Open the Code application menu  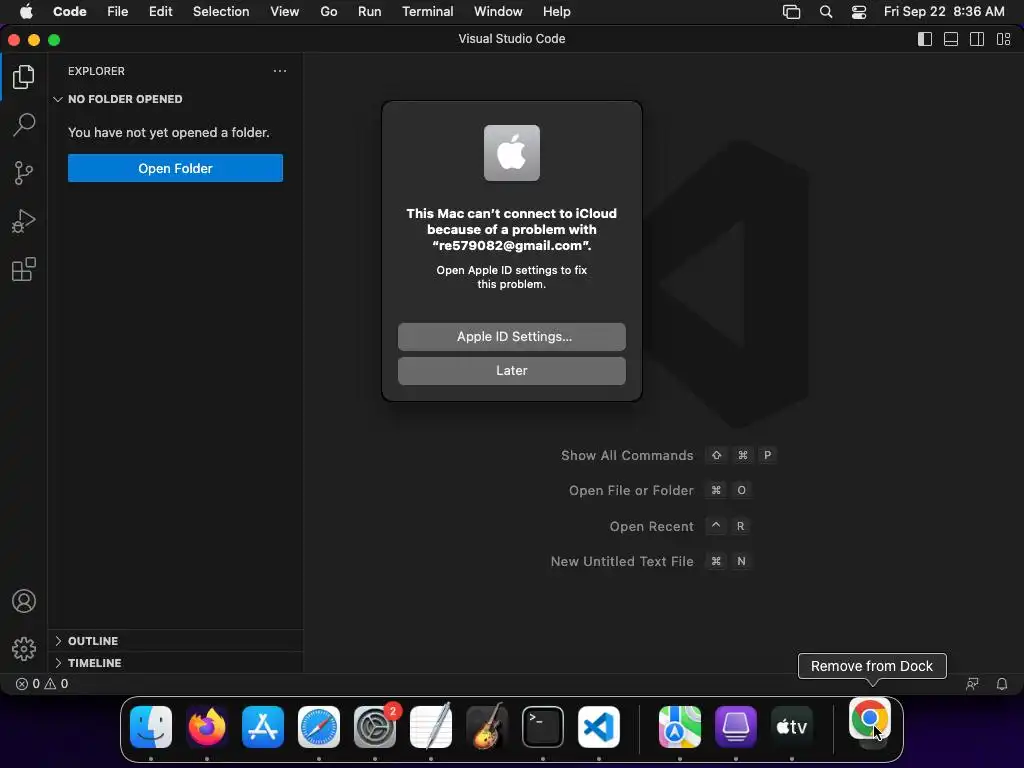pyautogui.click(x=70, y=12)
